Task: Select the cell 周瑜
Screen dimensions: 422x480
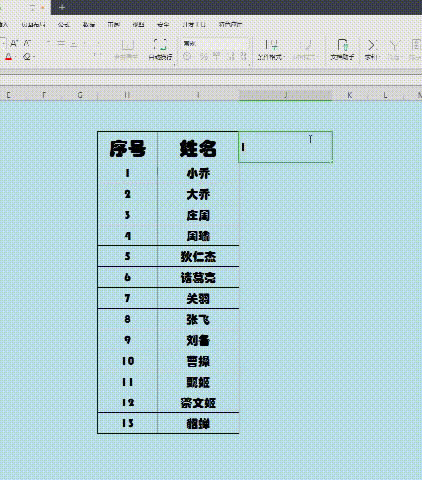Action: coord(198,236)
